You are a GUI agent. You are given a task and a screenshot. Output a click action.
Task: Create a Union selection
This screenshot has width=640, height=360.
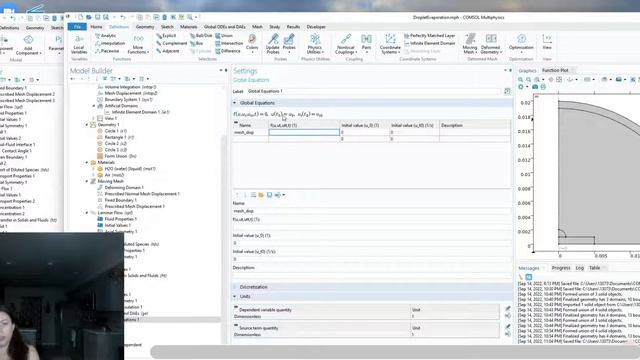tap(224, 36)
